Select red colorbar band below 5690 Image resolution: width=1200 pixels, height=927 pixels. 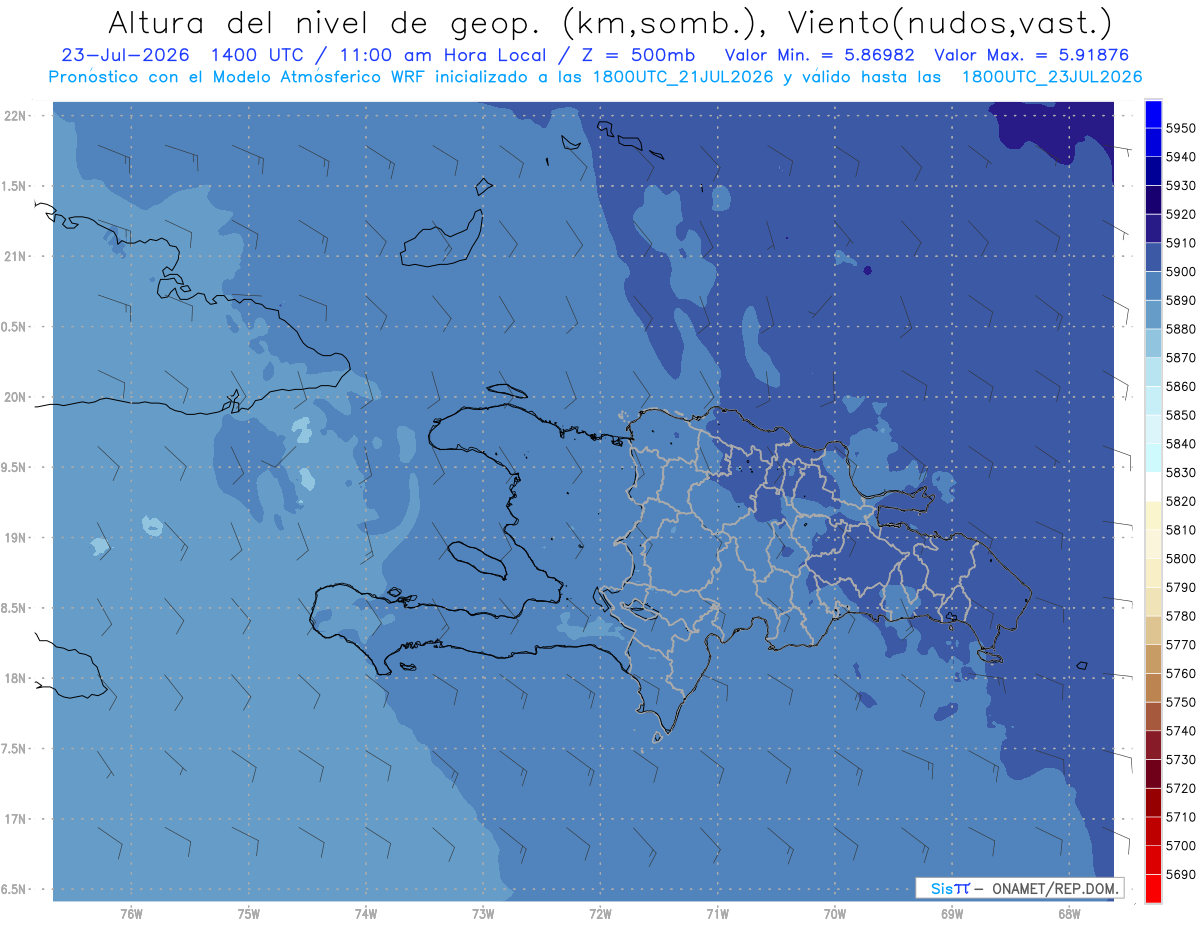pos(1153,889)
